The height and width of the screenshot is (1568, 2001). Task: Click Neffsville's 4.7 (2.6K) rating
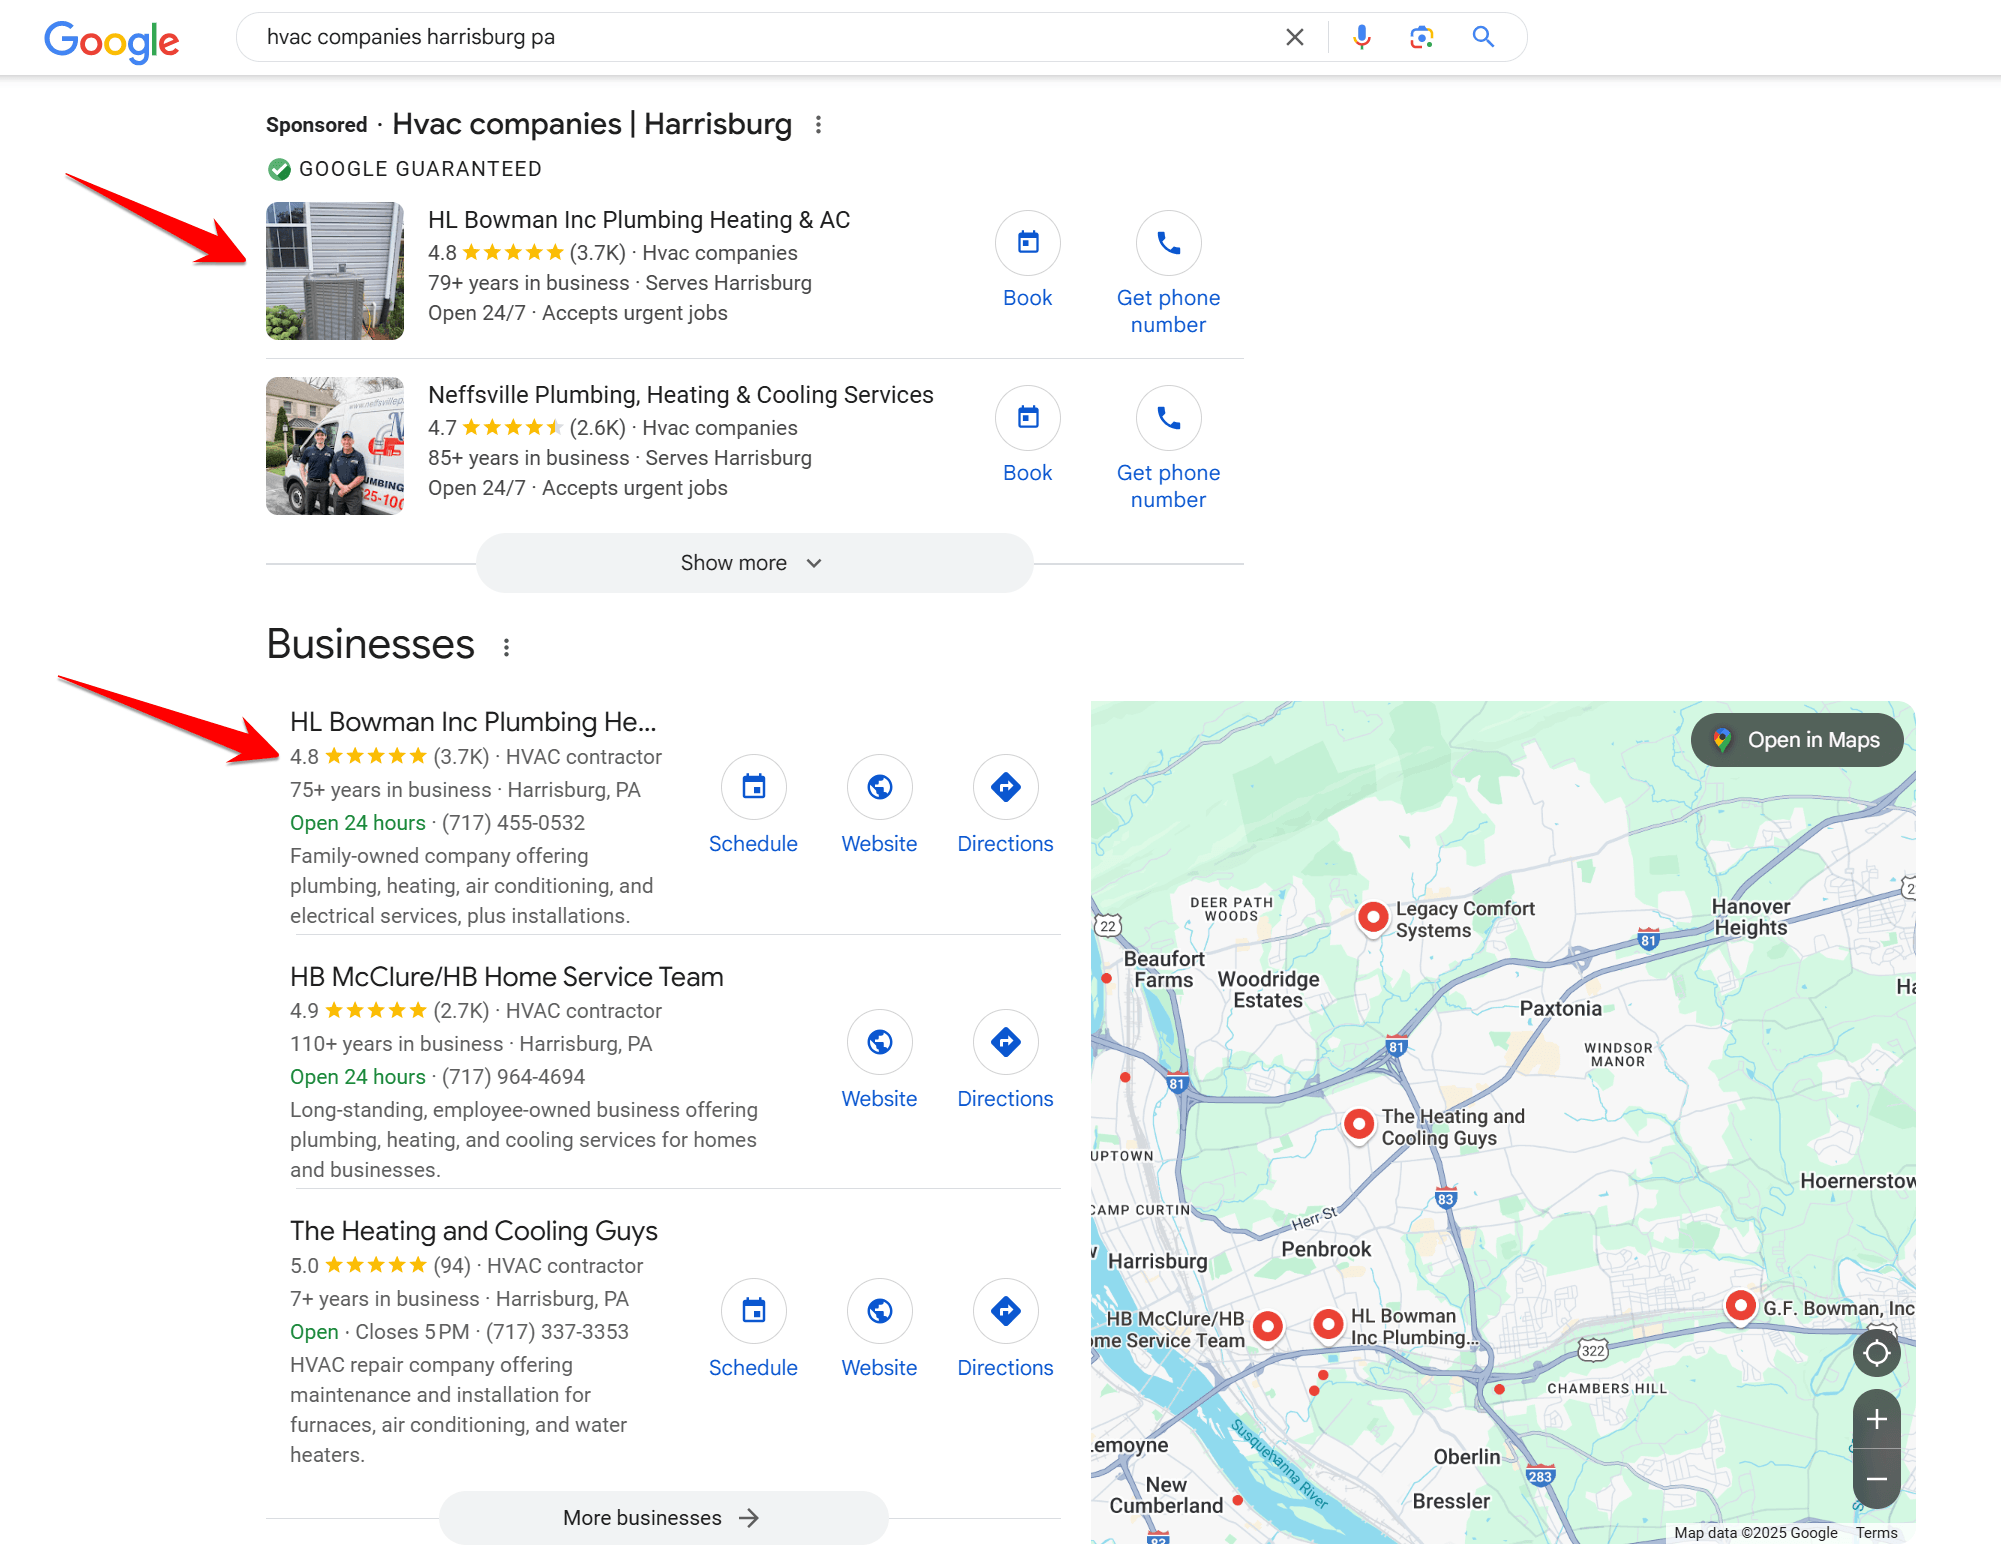527,428
